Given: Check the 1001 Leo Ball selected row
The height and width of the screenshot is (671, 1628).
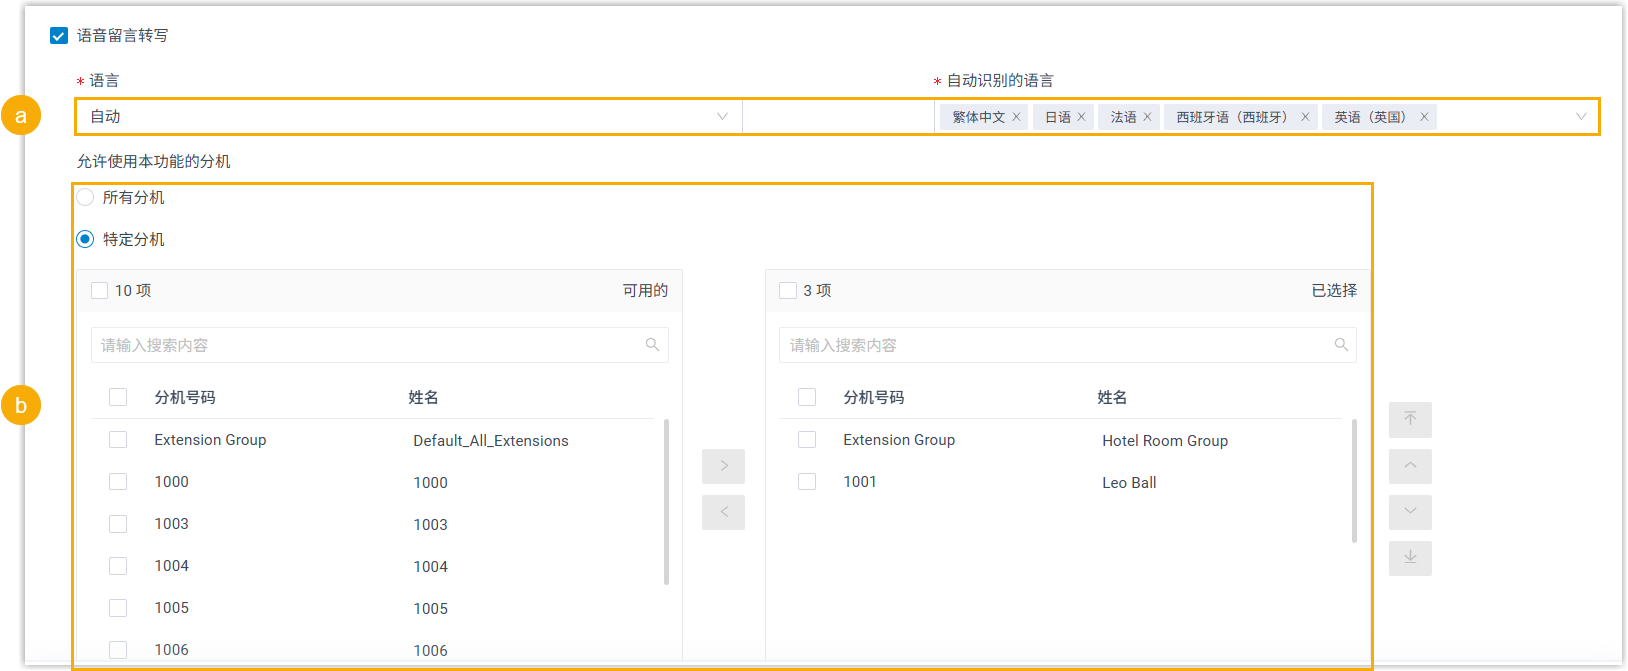Looking at the screenshot, I should [x=807, y=482].
